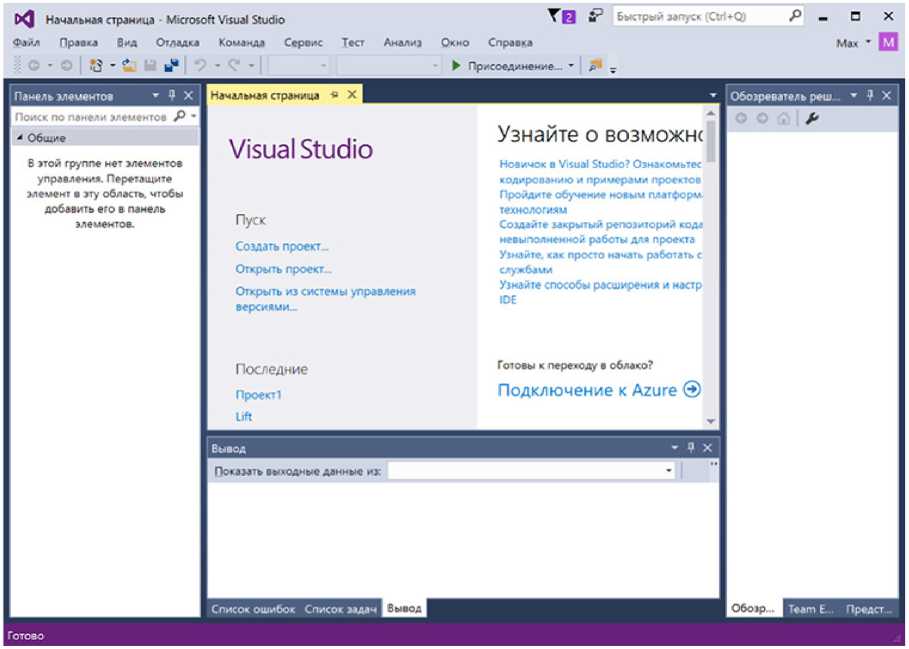Screen dimensions: 909x649
Task: Click the Open File folder toolbar icon
Action: click(x=129, y=66)
